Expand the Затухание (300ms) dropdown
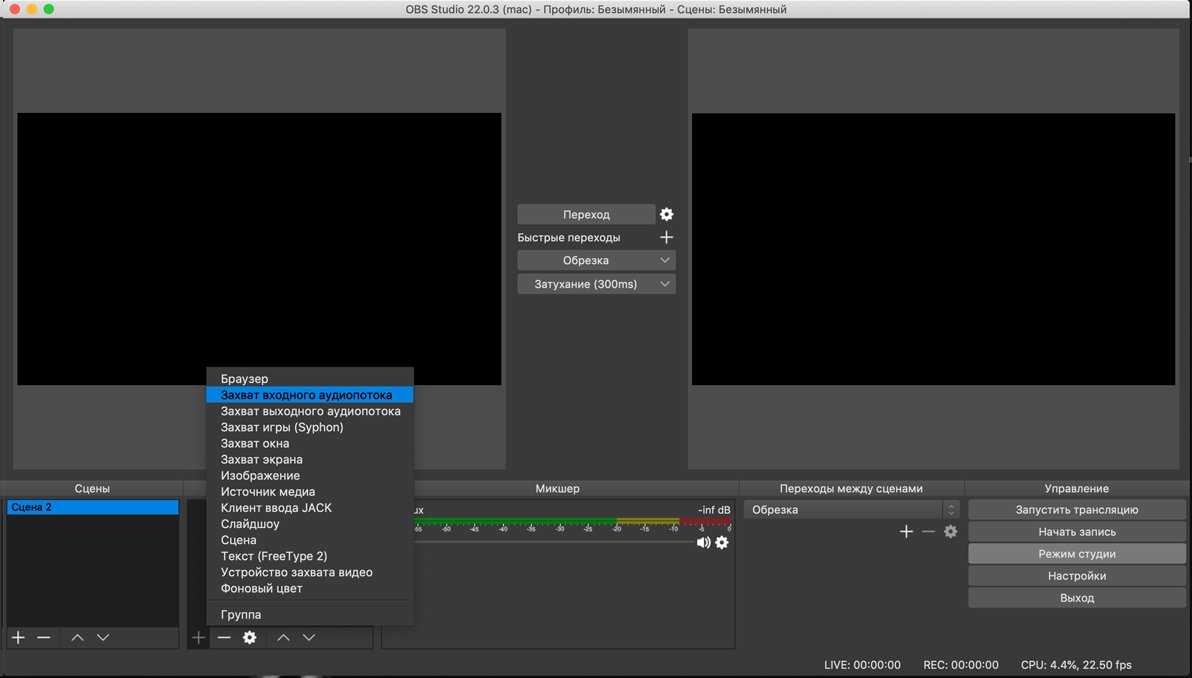The image size is (1192, 678). coord(596,284)
